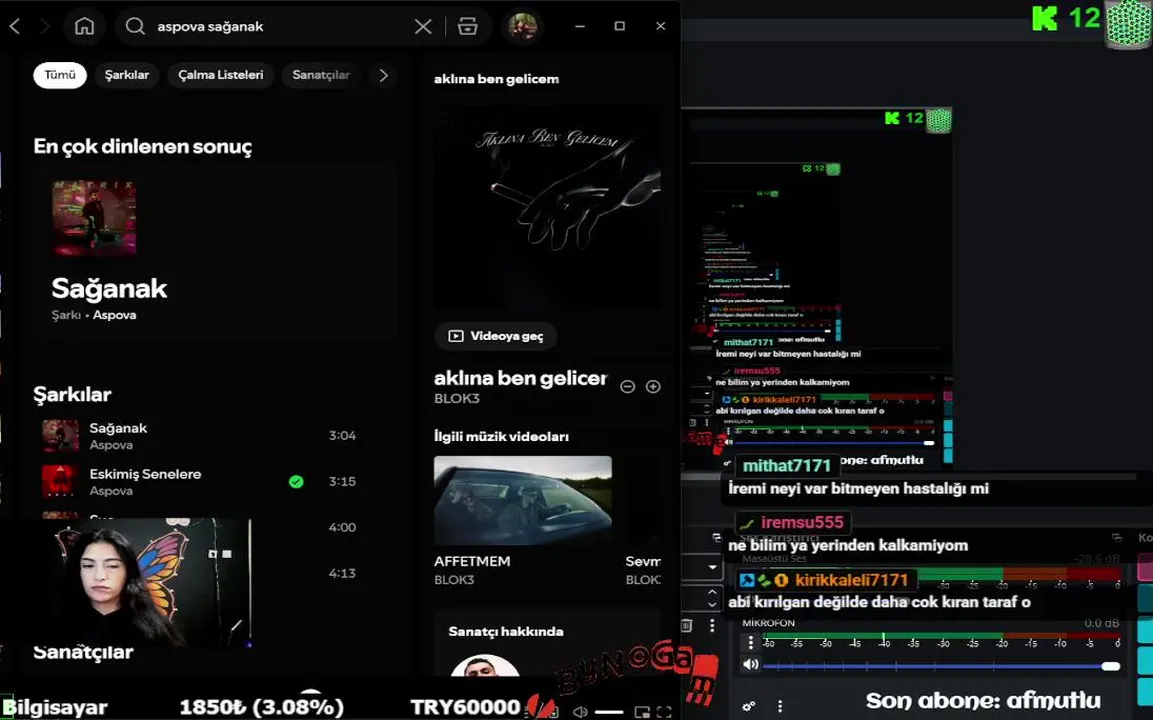This screenshot has width=1153, height=720.
Task: Clear the search text with X
Action: coord(423,26)
